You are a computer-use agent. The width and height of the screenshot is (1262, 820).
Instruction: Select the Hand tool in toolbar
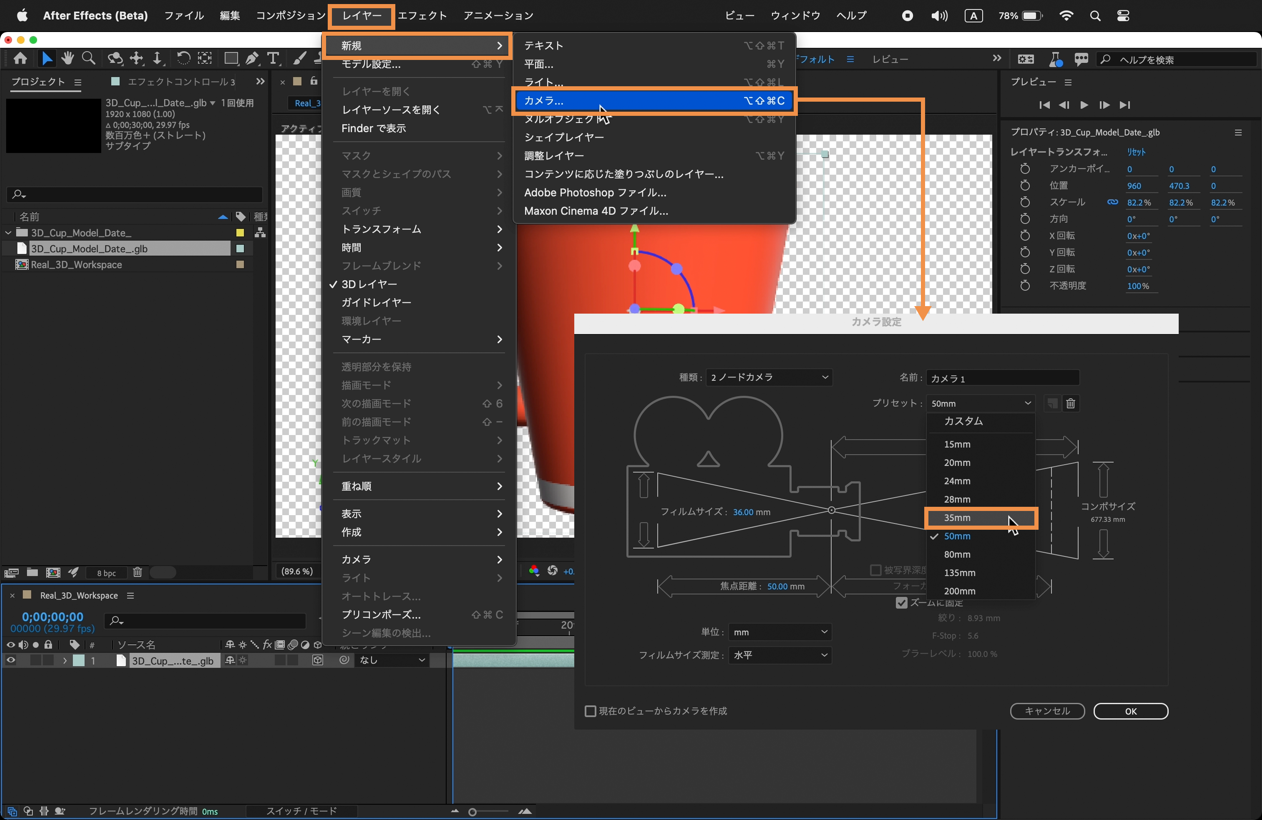pos(67,59)
